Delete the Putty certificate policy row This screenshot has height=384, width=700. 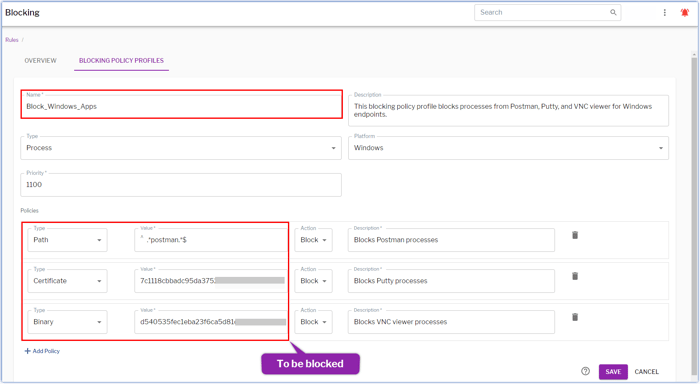(575, 276)
